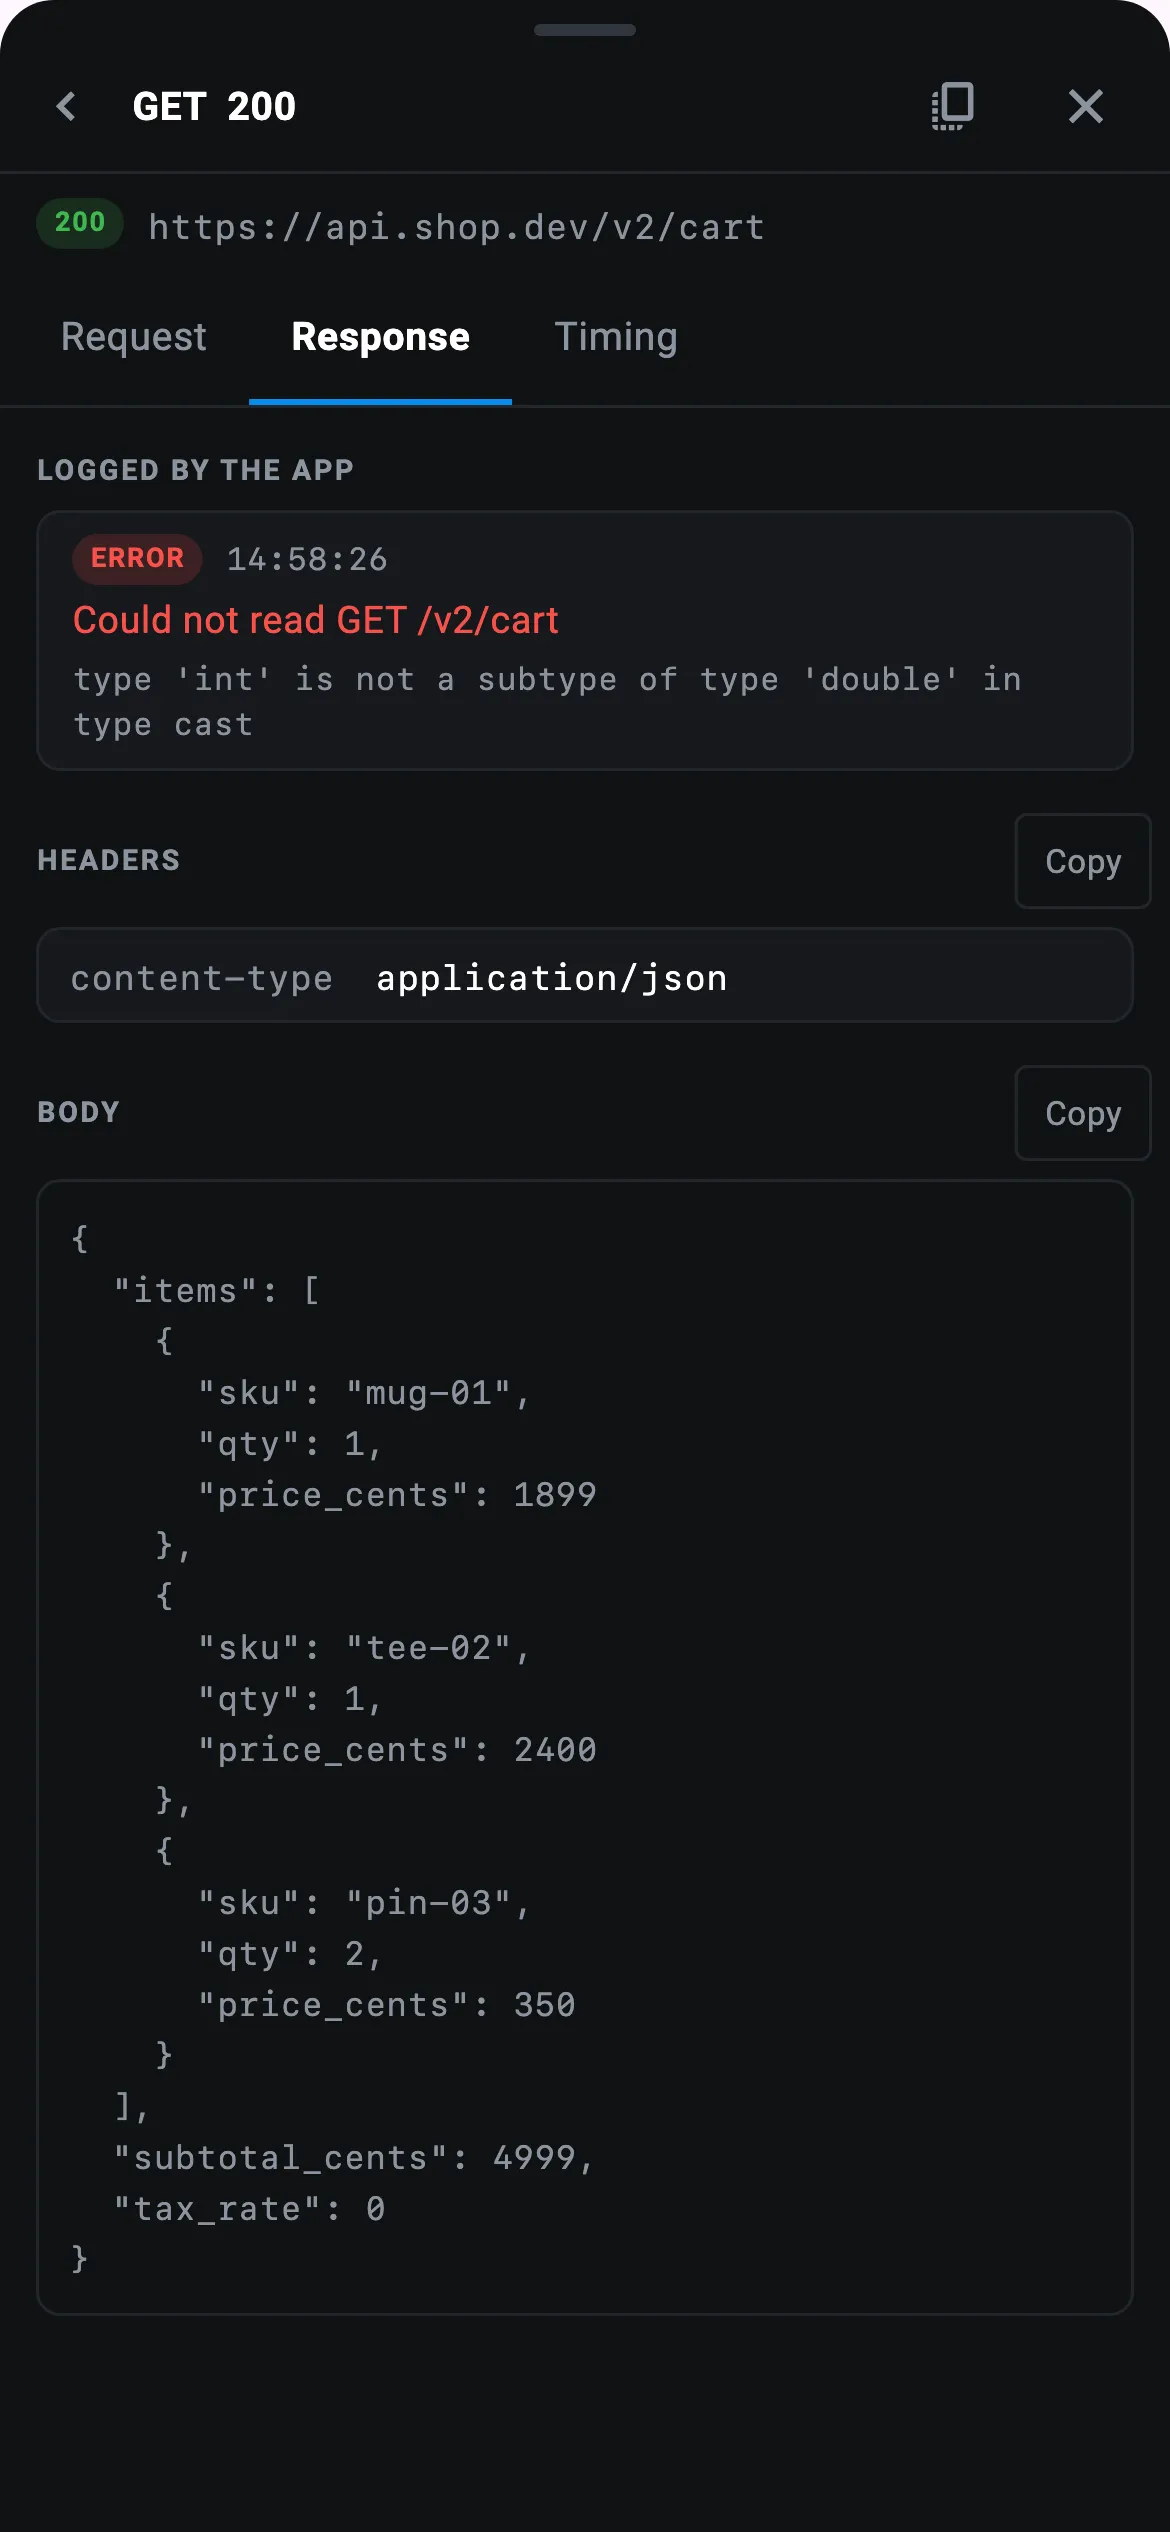Select the "sku": "mug-01" line

(364, 1393)
